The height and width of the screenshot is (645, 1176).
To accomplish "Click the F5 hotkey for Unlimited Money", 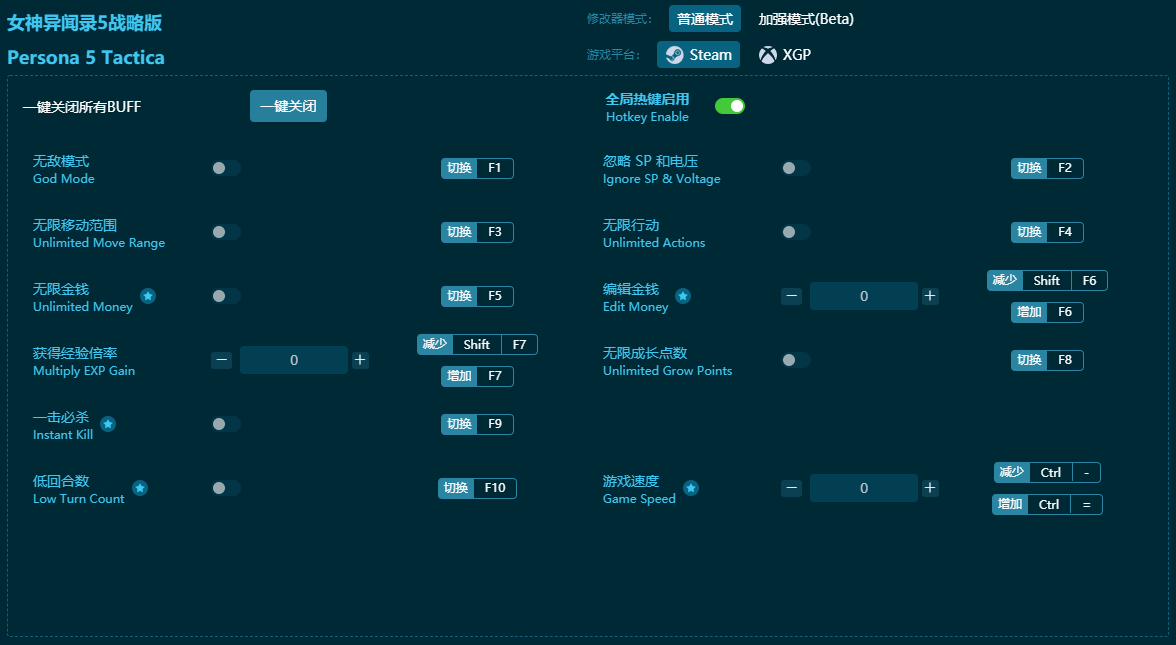I will (477, 296).
